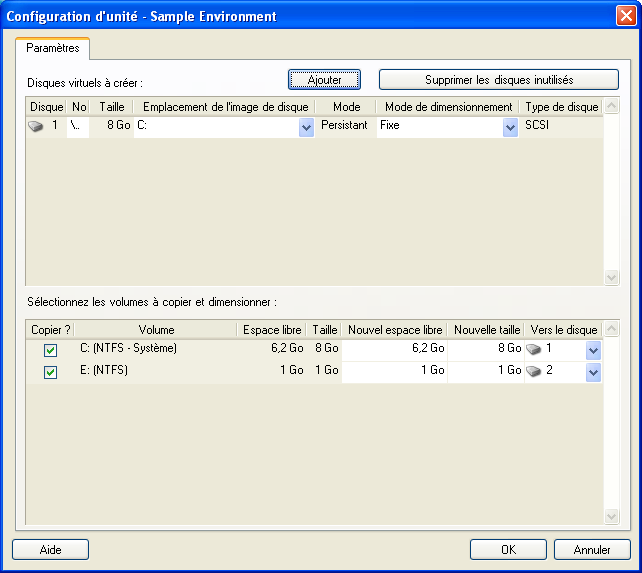Click the Type de disque column header
This screenshot has width=642, height=573.
562,107
